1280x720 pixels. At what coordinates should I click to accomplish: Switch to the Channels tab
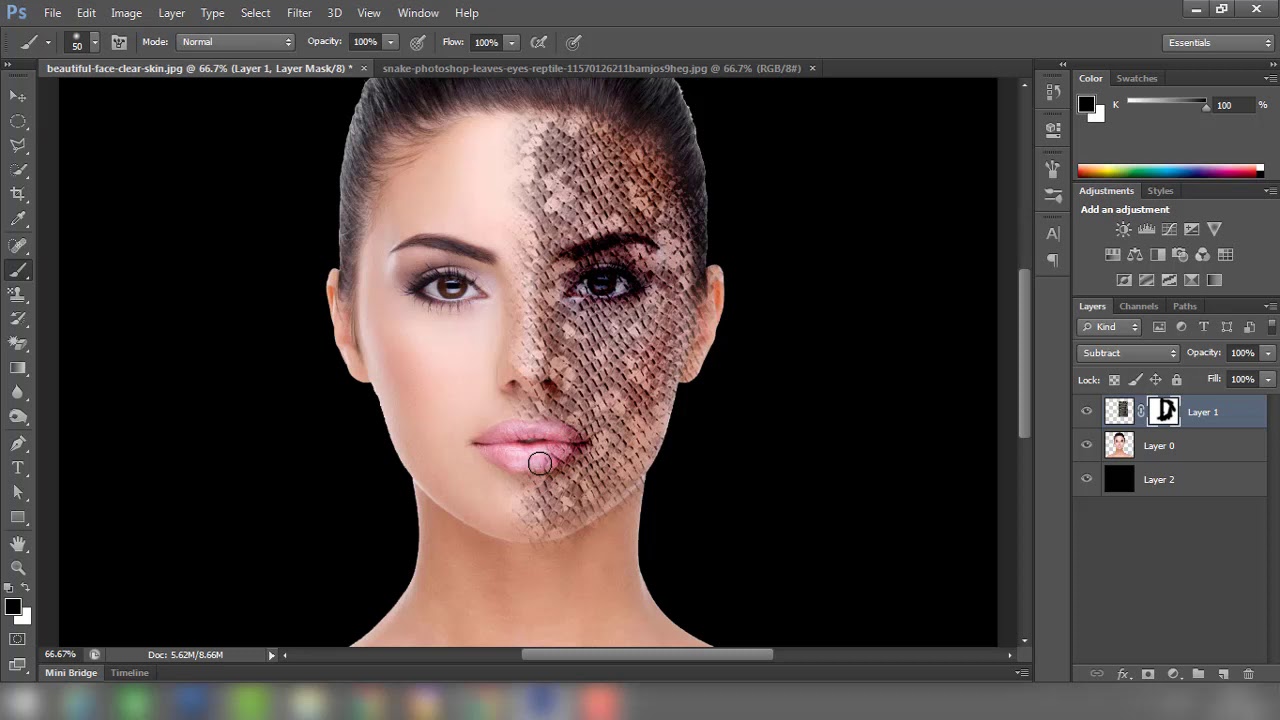coord(1138,306)
